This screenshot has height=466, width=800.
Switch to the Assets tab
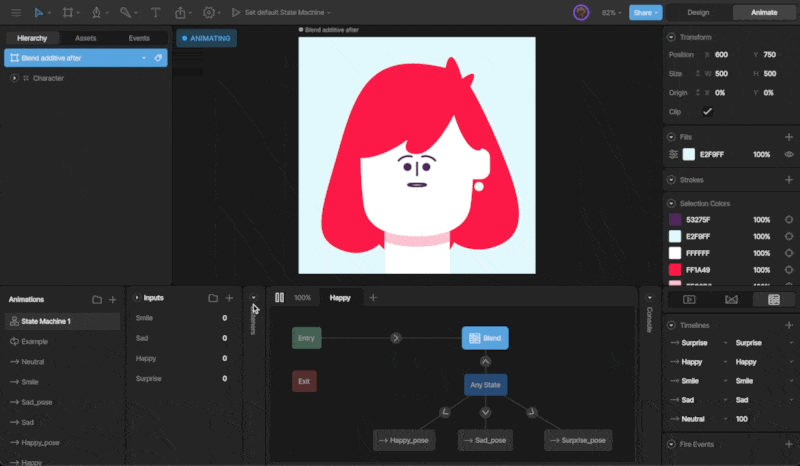click(x=86, y=38)
